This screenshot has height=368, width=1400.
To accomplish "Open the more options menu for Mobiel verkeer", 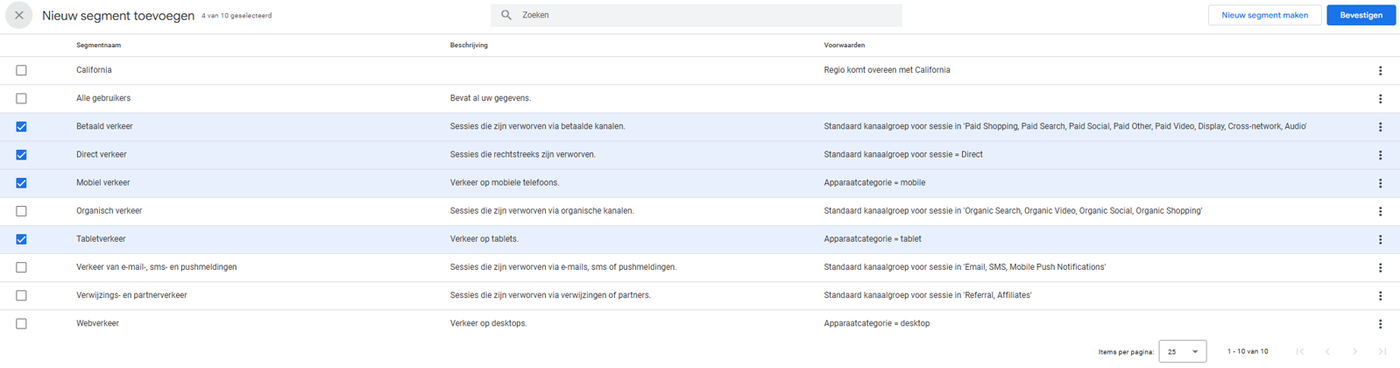I will click(1380, 183).
